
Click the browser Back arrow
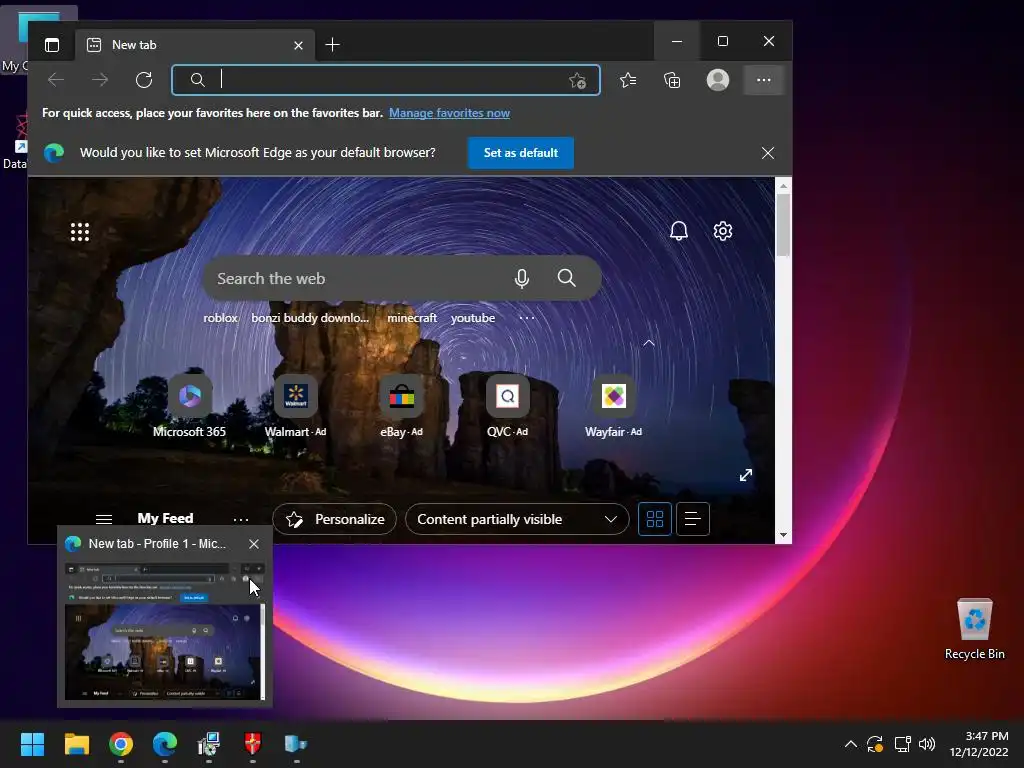pyautogui.click(x=56, y=80)
